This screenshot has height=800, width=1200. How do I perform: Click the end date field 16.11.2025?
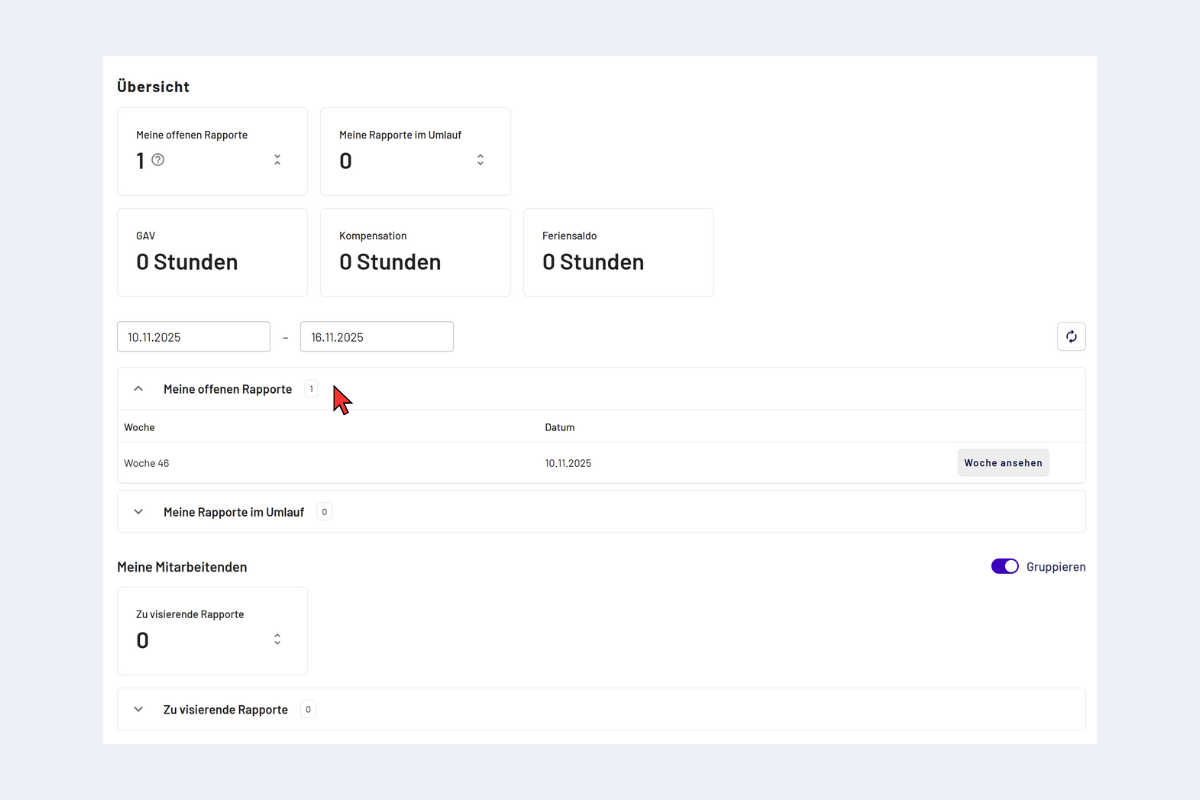click(376, 337)
